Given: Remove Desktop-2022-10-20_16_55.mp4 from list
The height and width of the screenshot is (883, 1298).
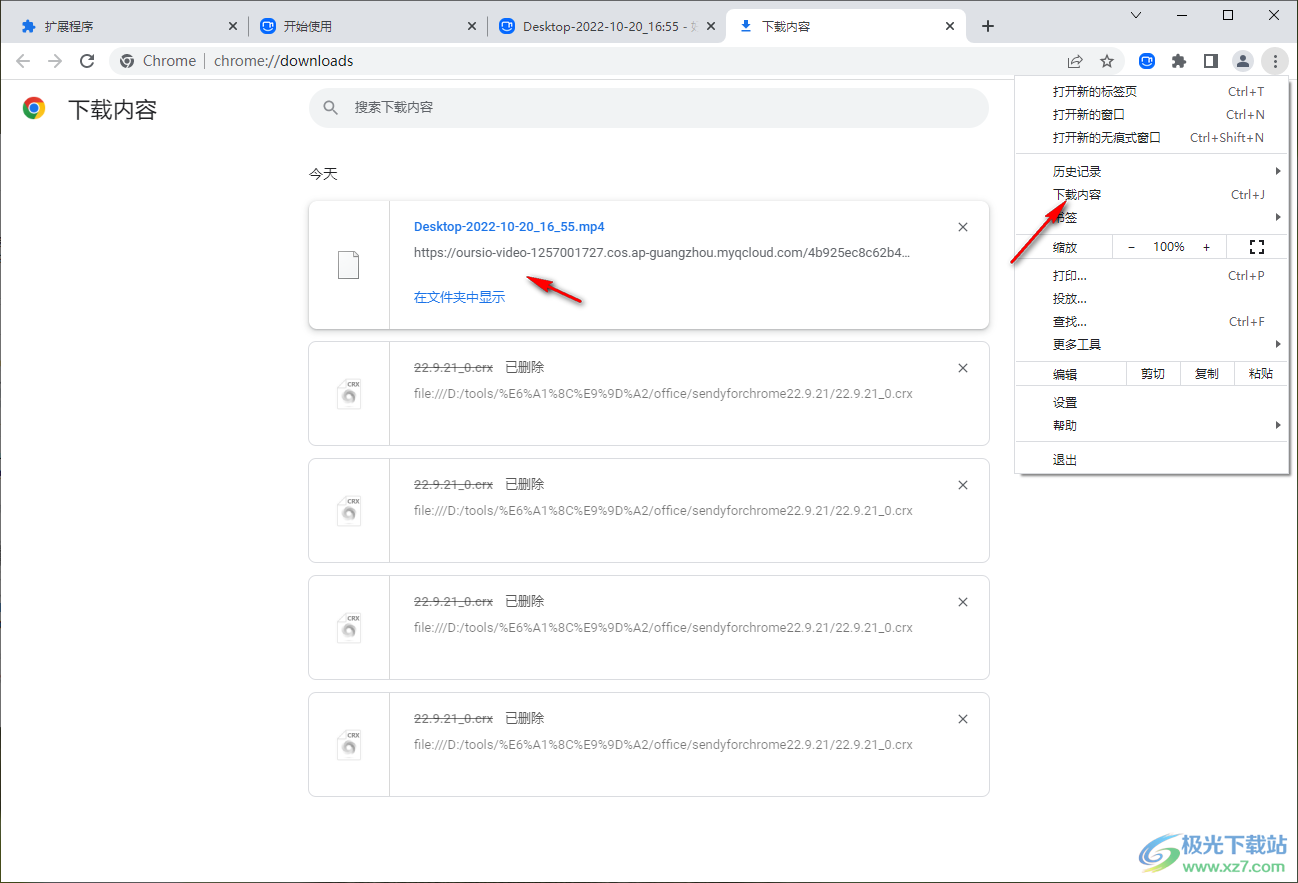Looking at the screenshot, I should [963, 227].
